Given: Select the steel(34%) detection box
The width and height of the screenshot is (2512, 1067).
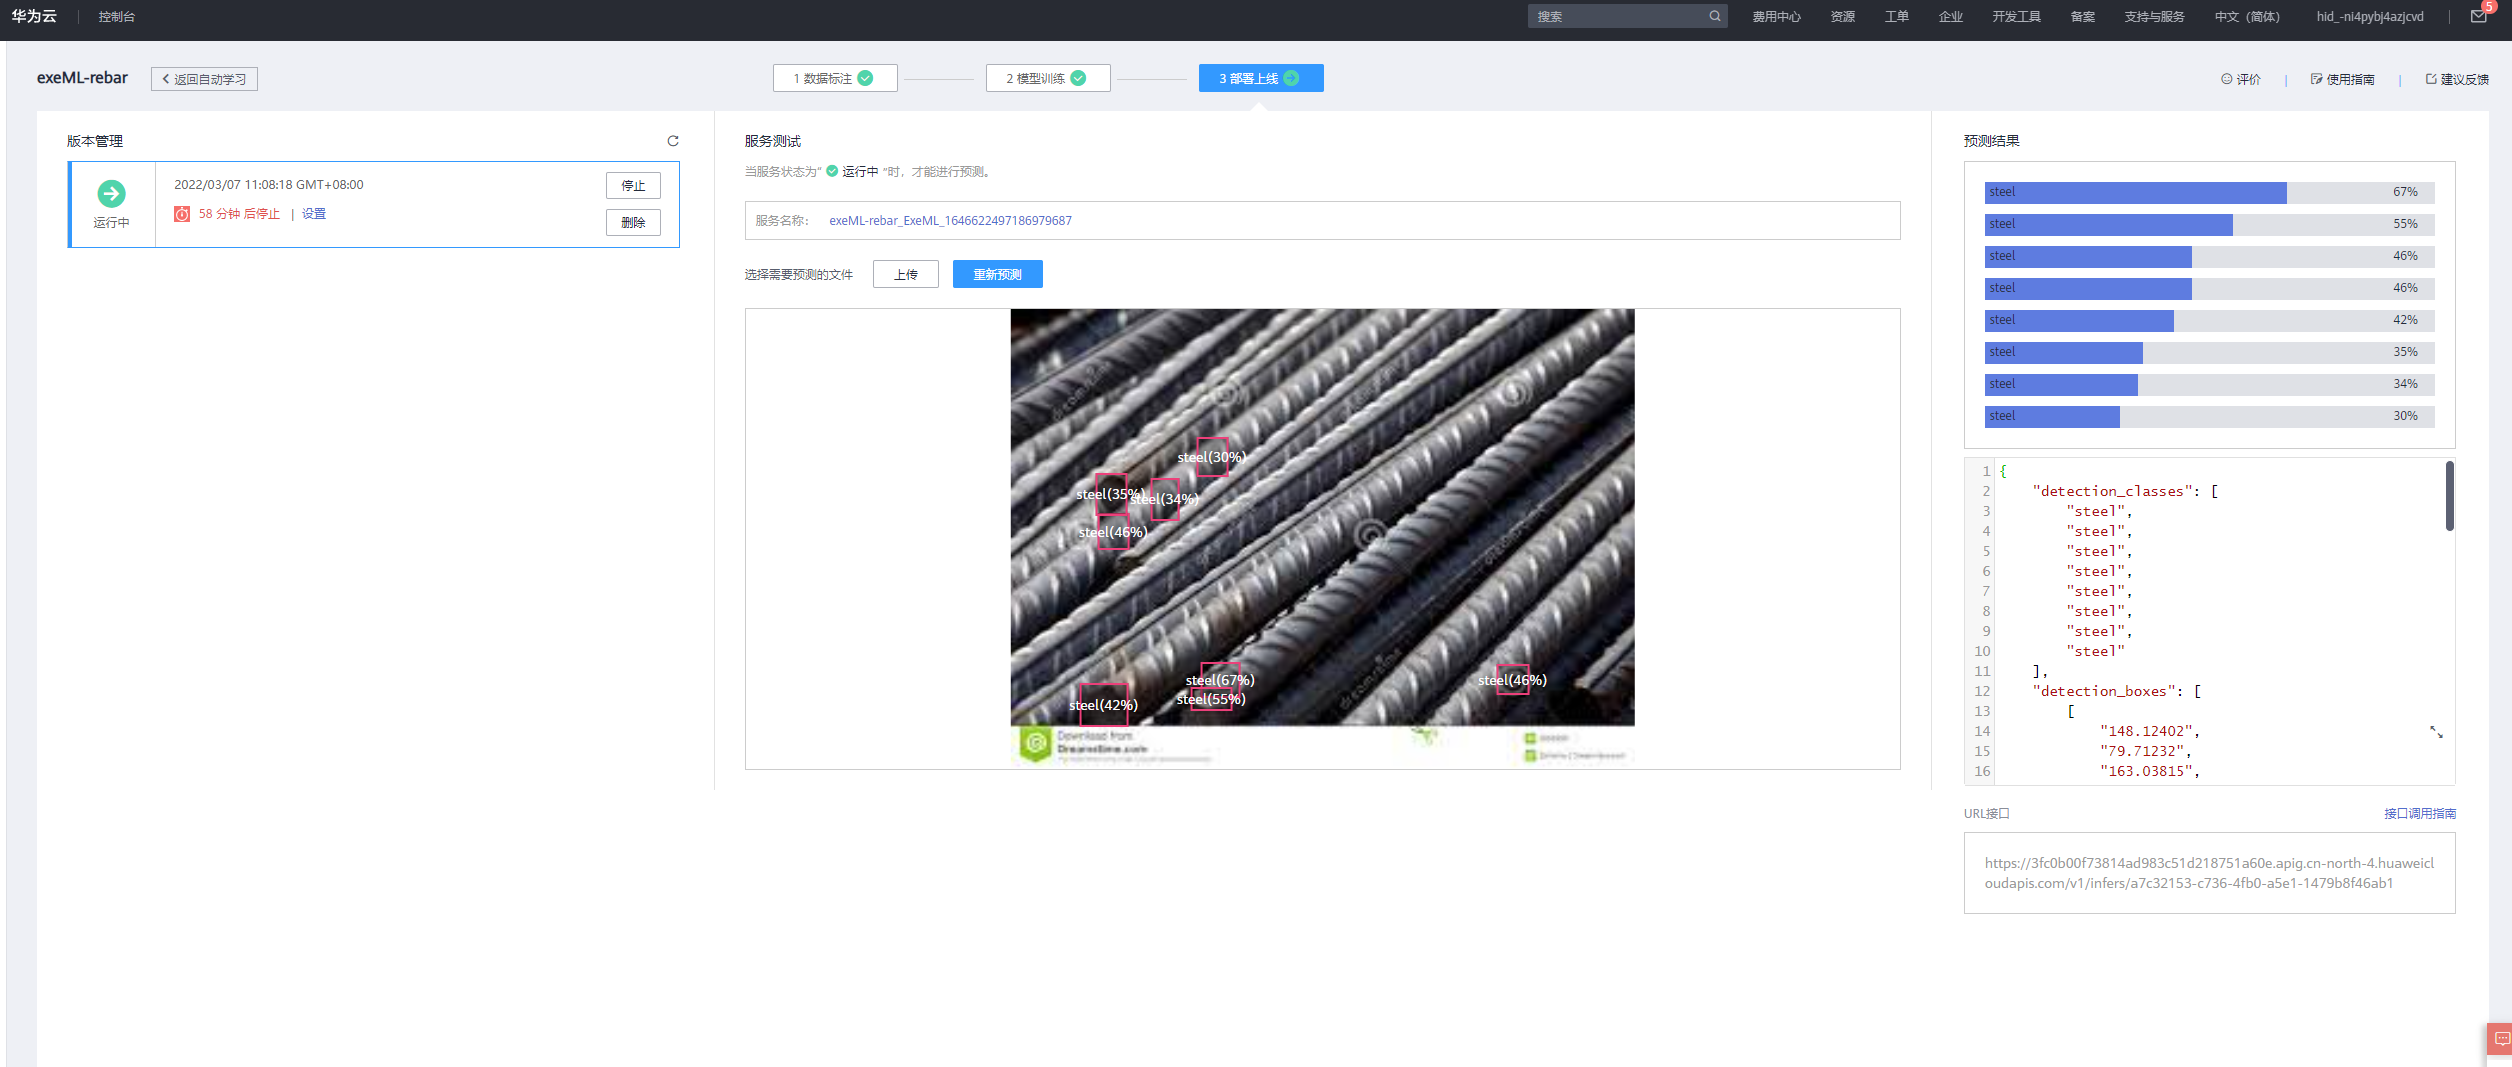Looking at the screenshot, I should 1165,499.
